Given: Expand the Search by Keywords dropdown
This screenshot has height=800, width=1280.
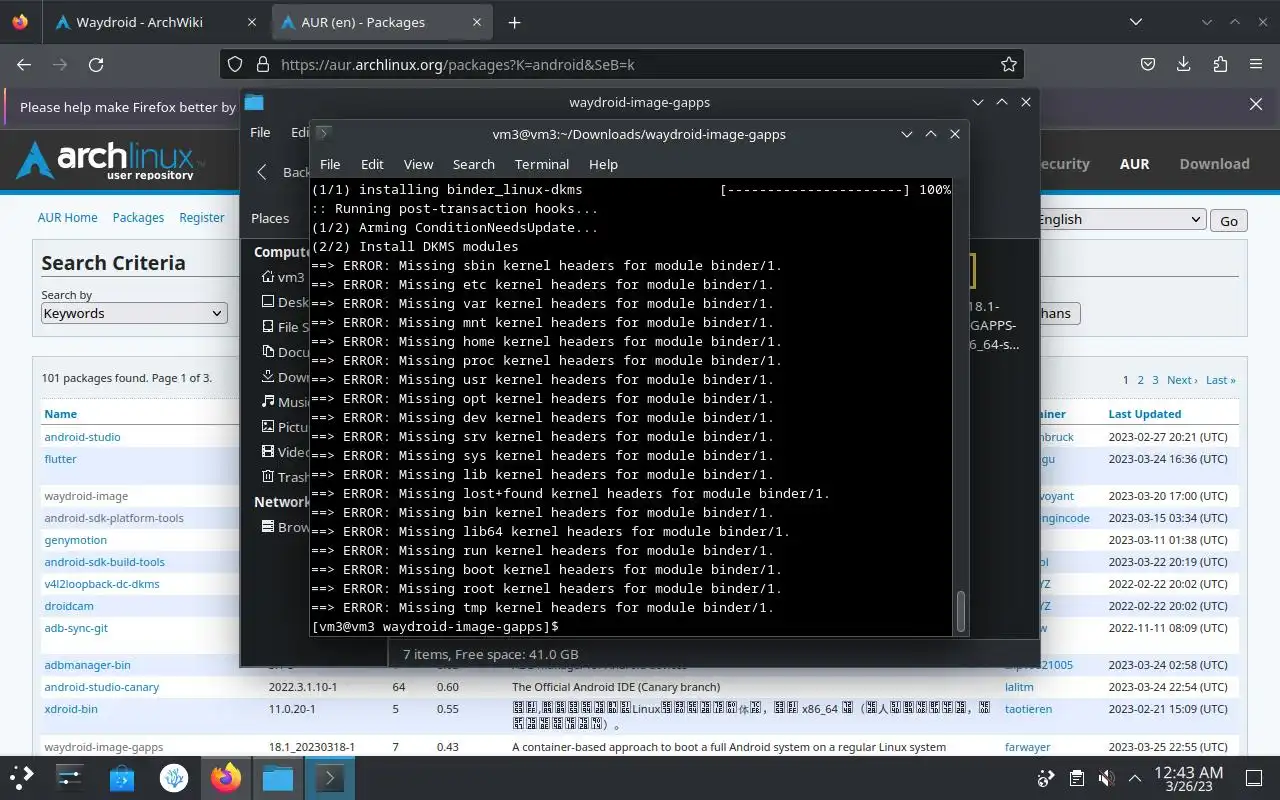Looking at the screenshot, I should coord(133,313).
